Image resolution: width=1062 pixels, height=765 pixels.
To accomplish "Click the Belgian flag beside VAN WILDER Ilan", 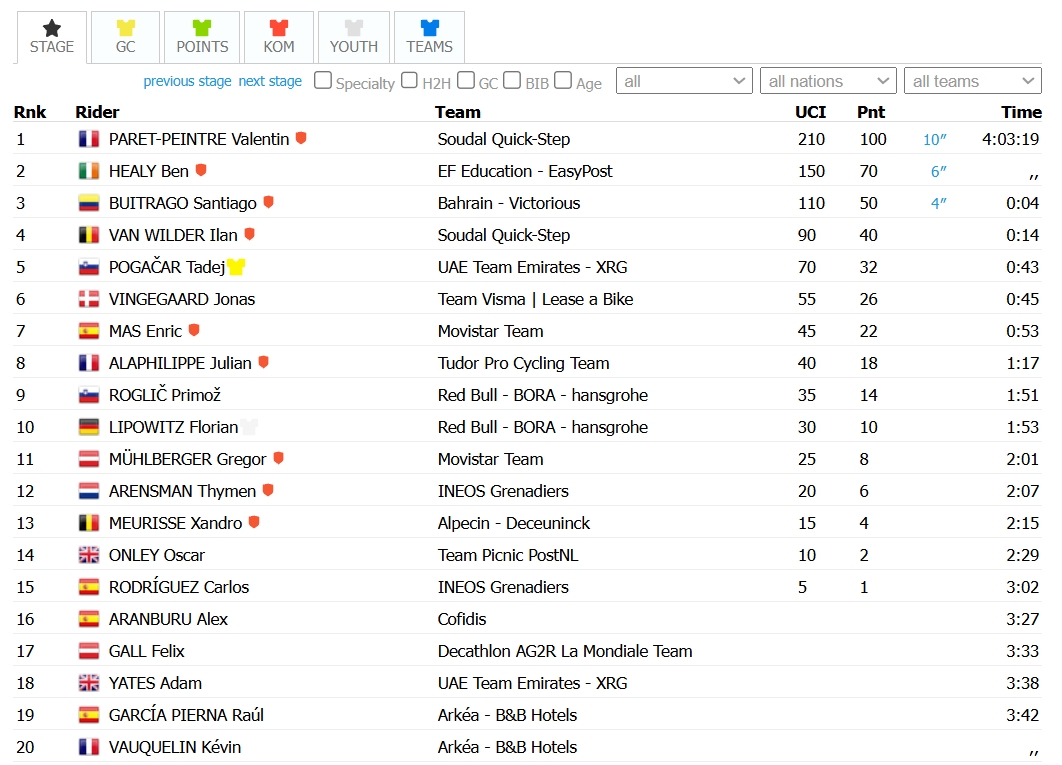I will click(x=89, y=235).
